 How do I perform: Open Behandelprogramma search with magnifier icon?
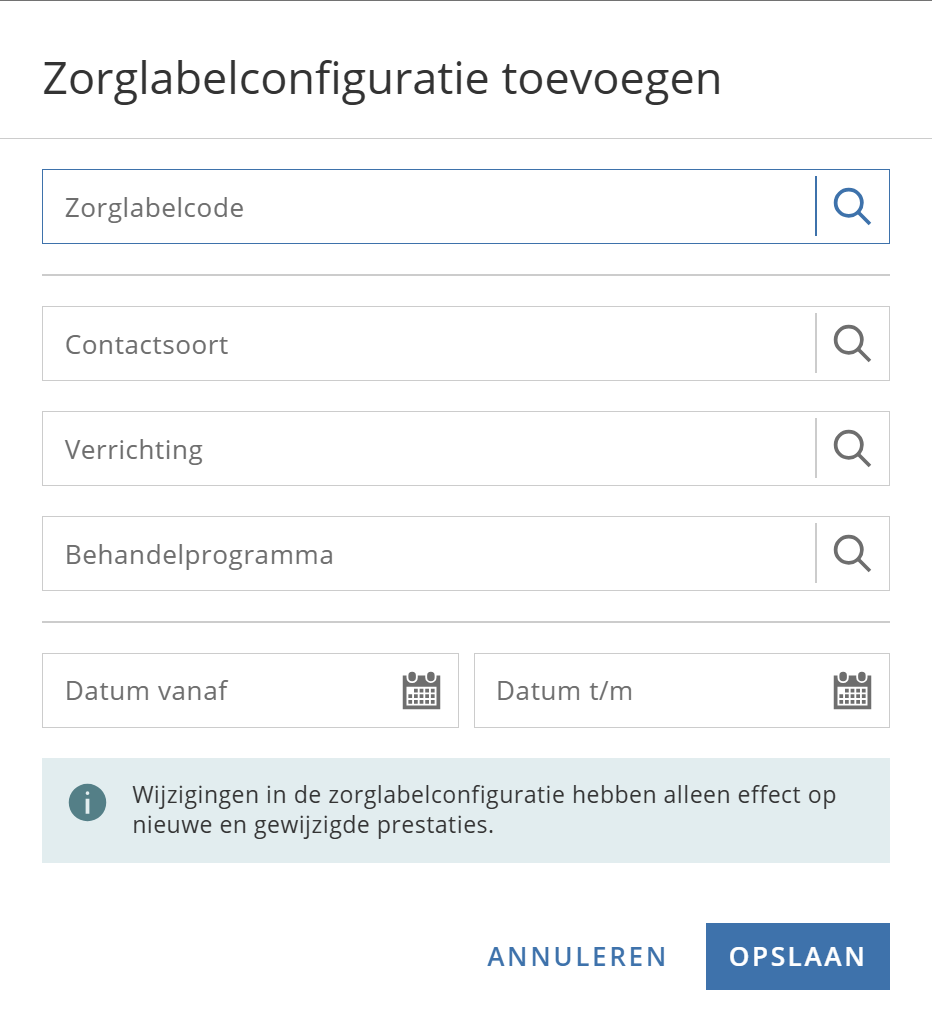(852, 553)
